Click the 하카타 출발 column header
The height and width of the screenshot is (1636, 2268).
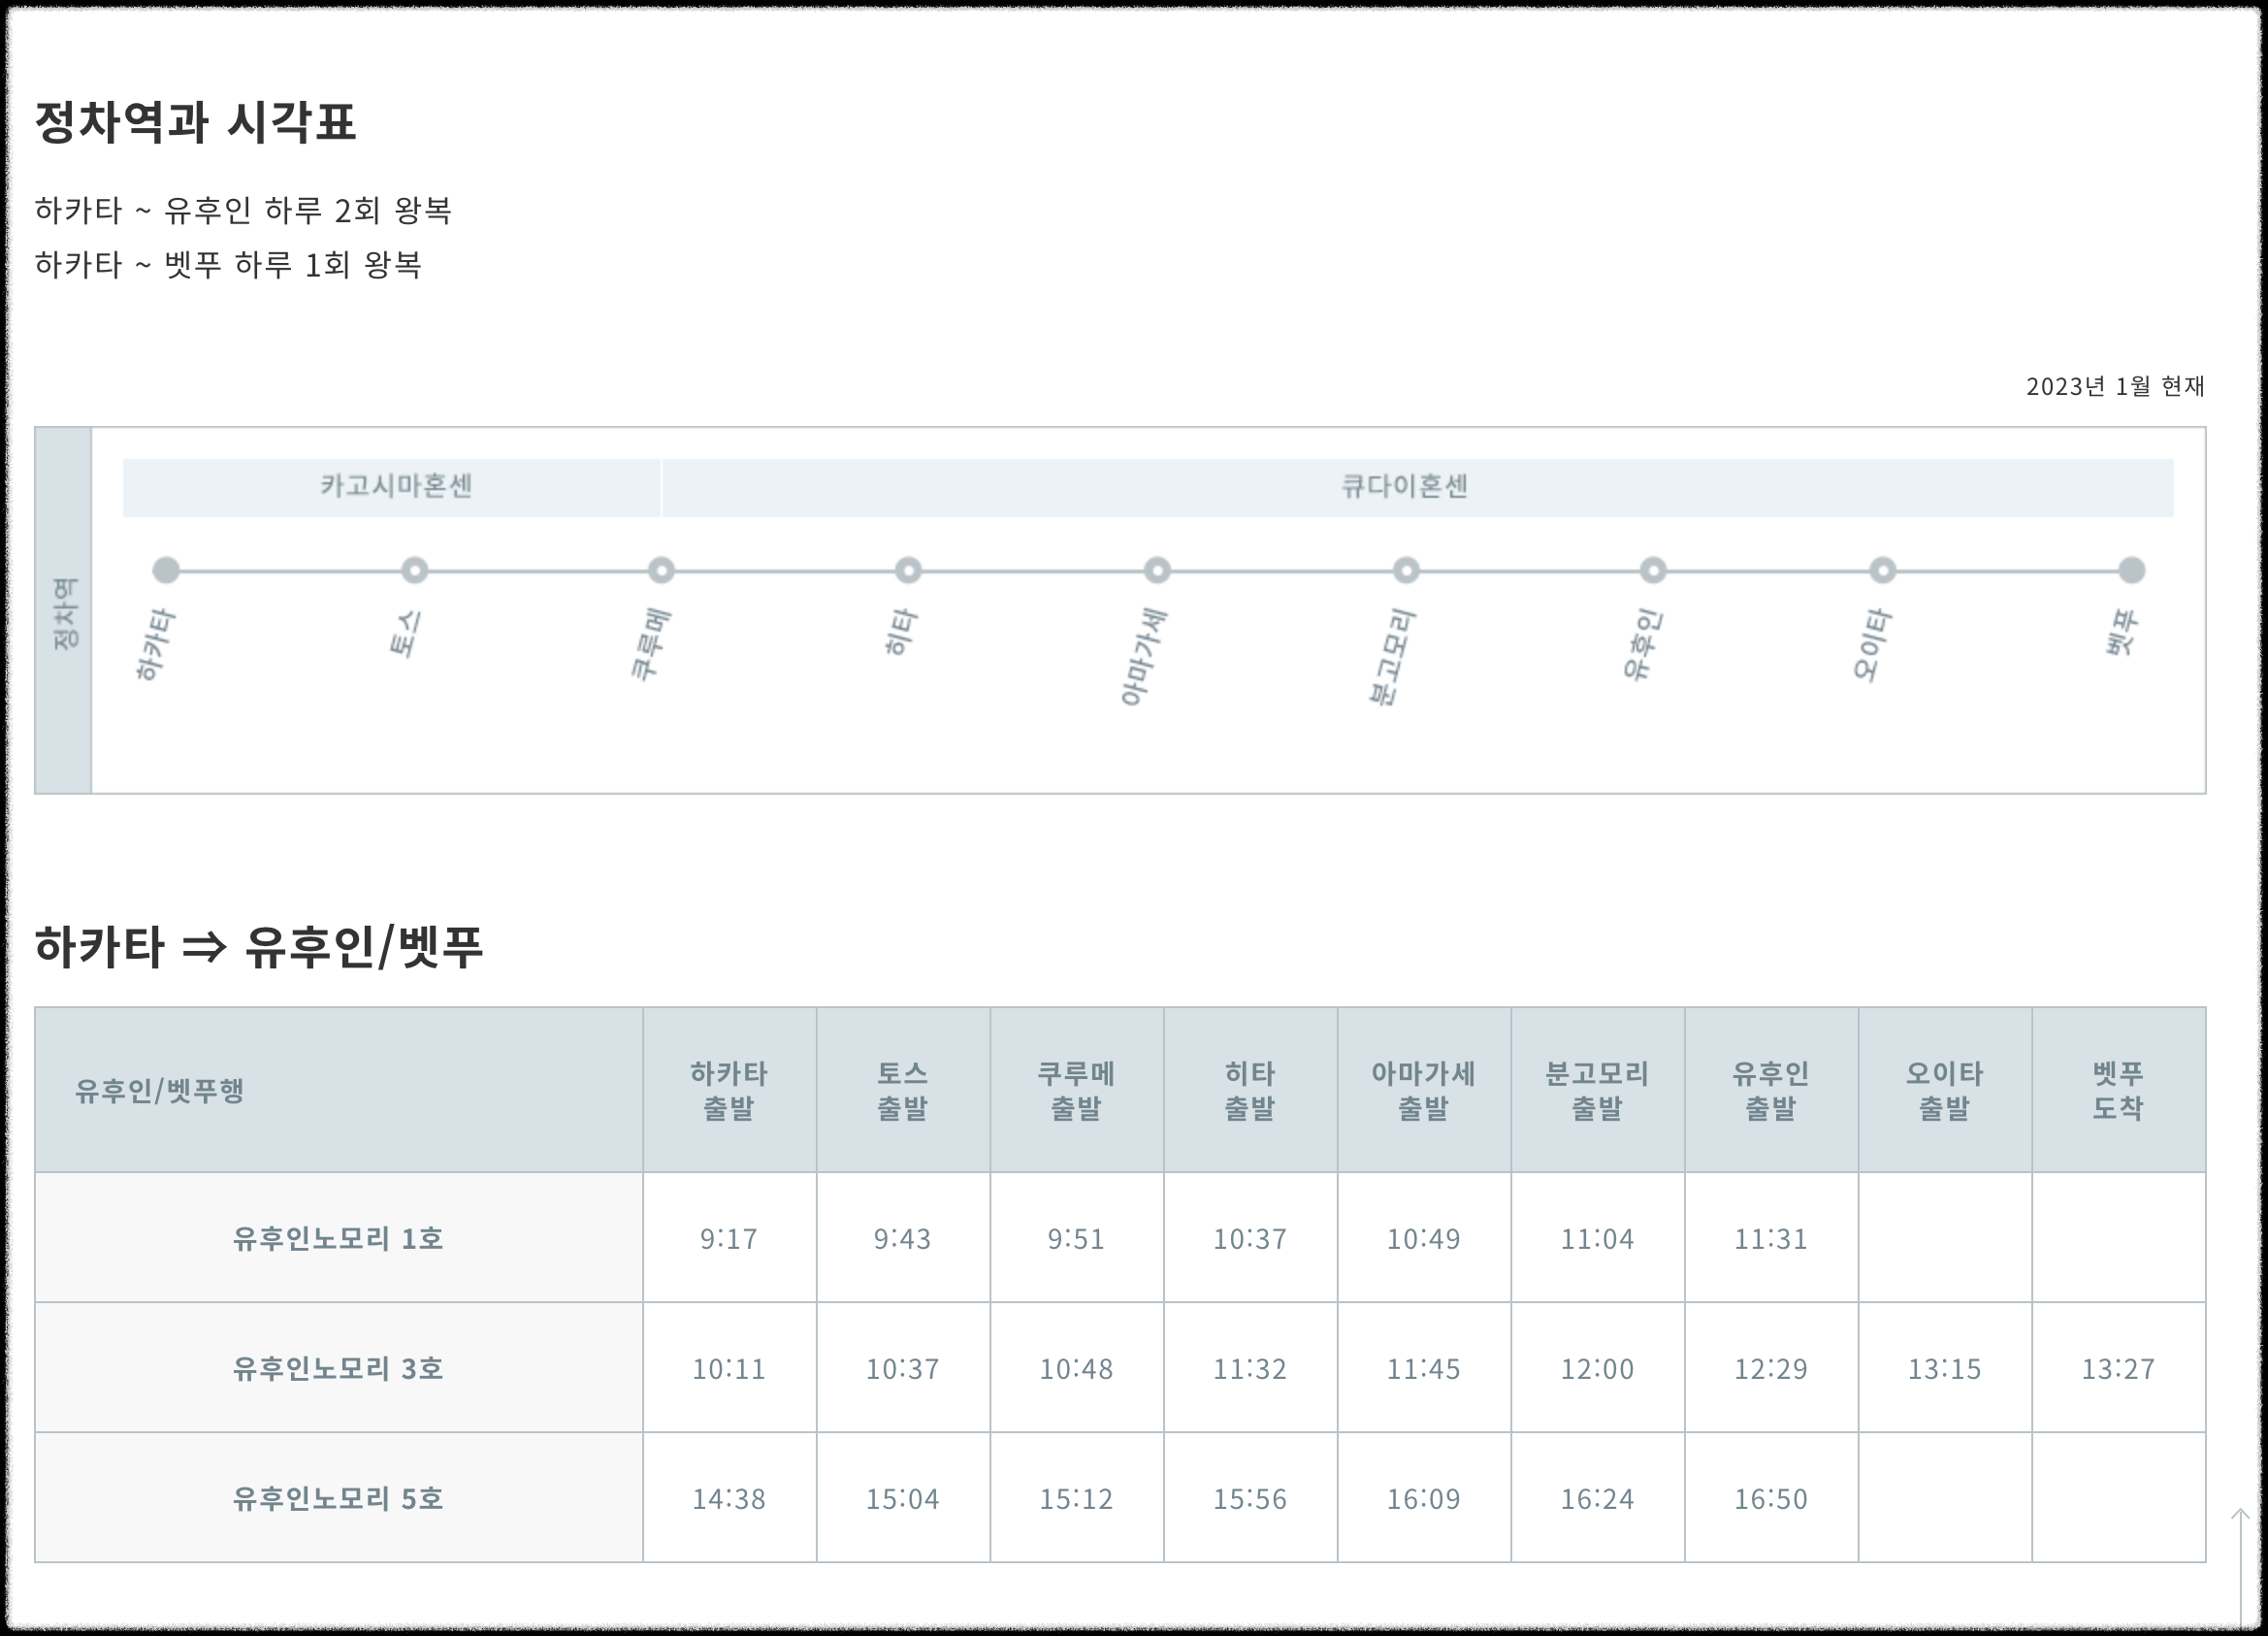click(729, 1090)
